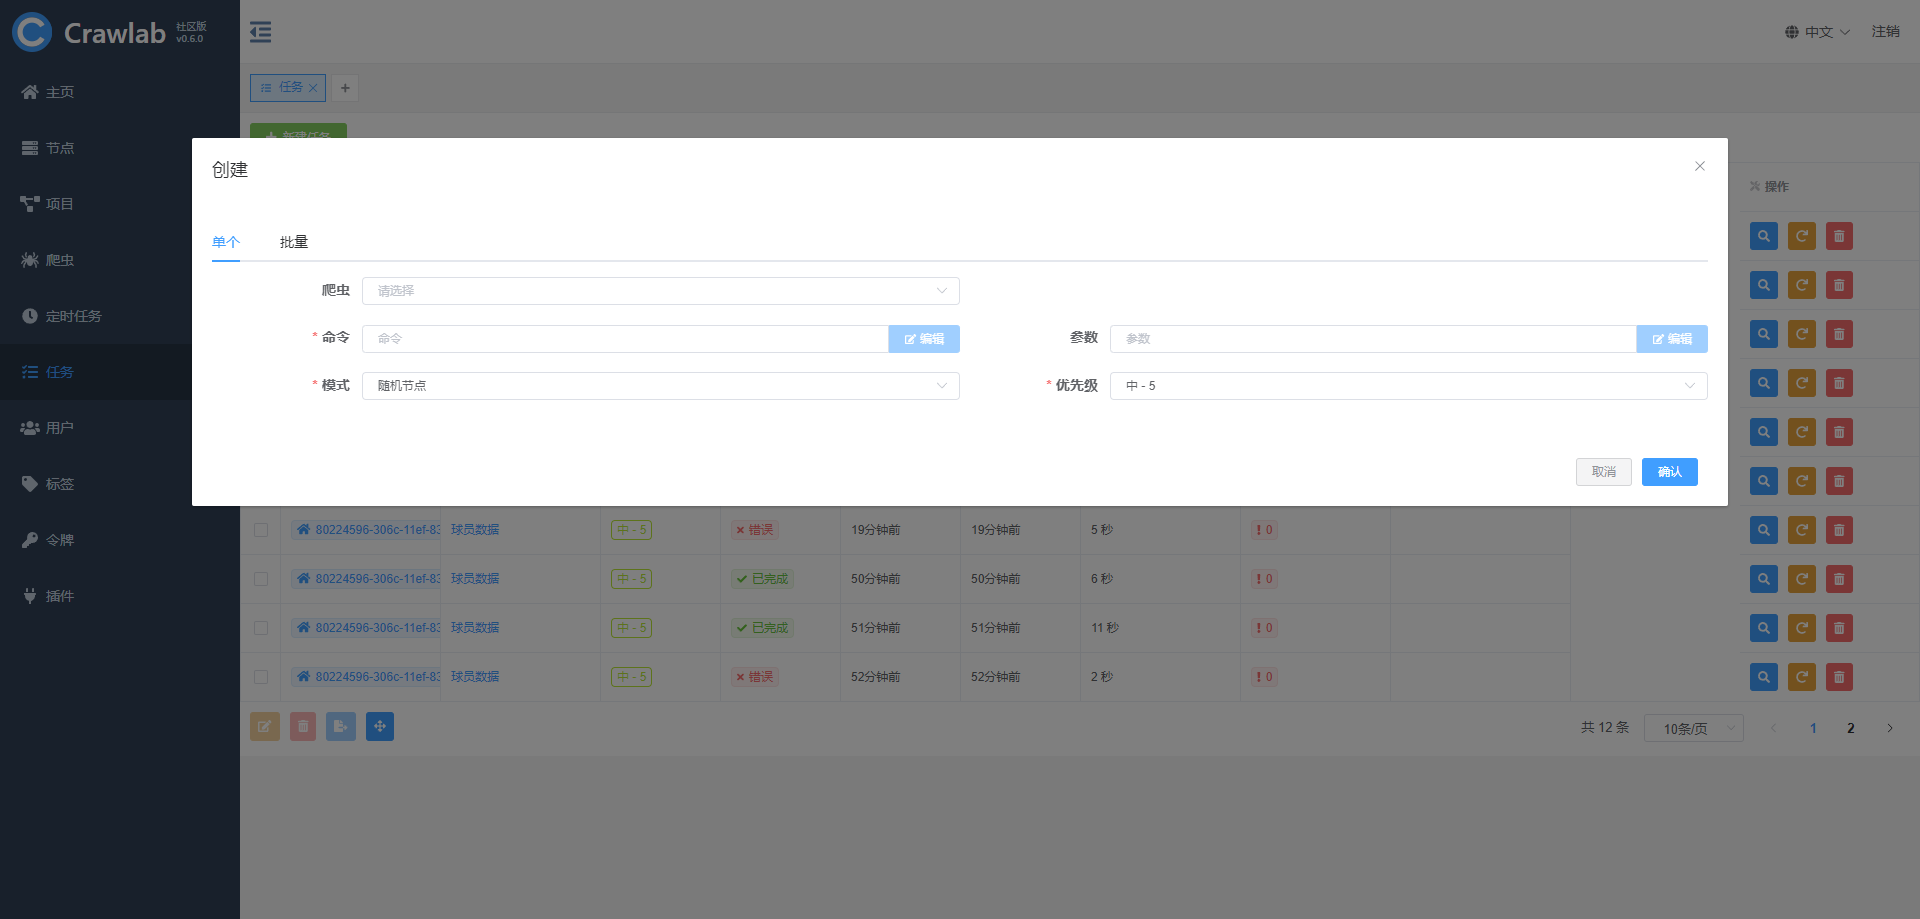1920x919 pixels.
Task: Add a new tab with plus button
Action: click(345, 88)
